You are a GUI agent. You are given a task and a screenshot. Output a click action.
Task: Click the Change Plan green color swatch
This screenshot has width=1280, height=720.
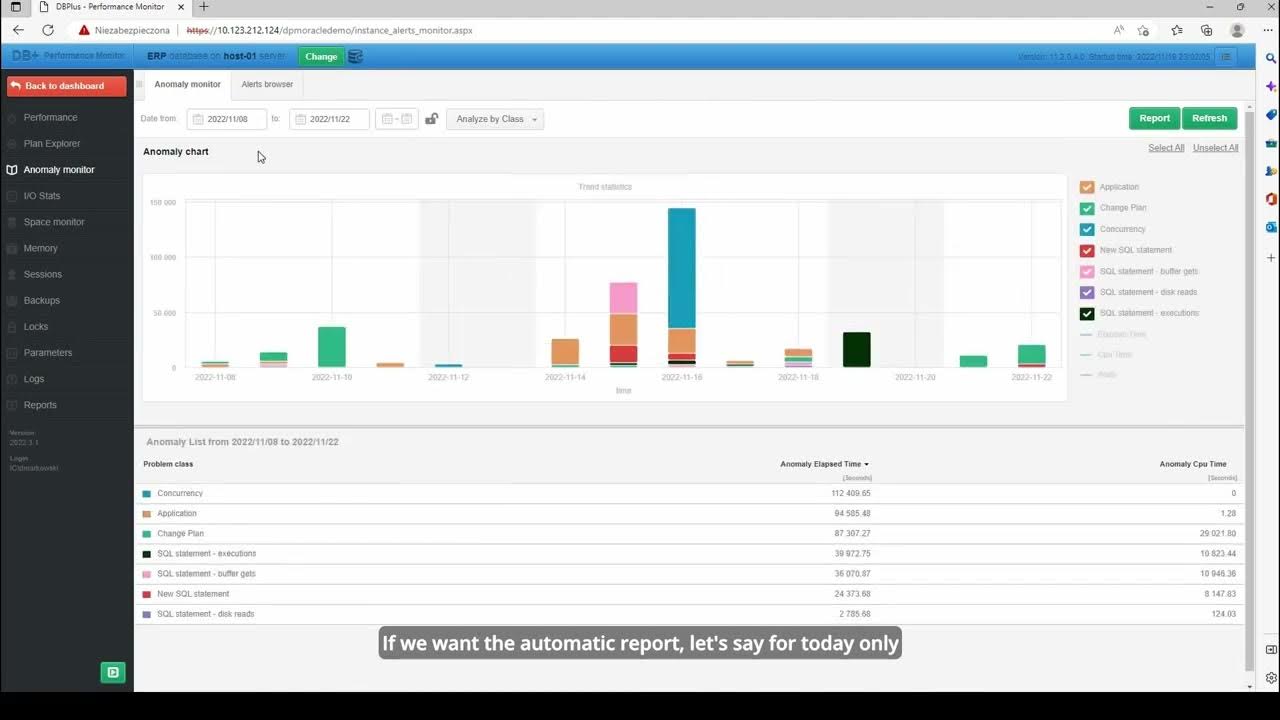(1086, 207)
